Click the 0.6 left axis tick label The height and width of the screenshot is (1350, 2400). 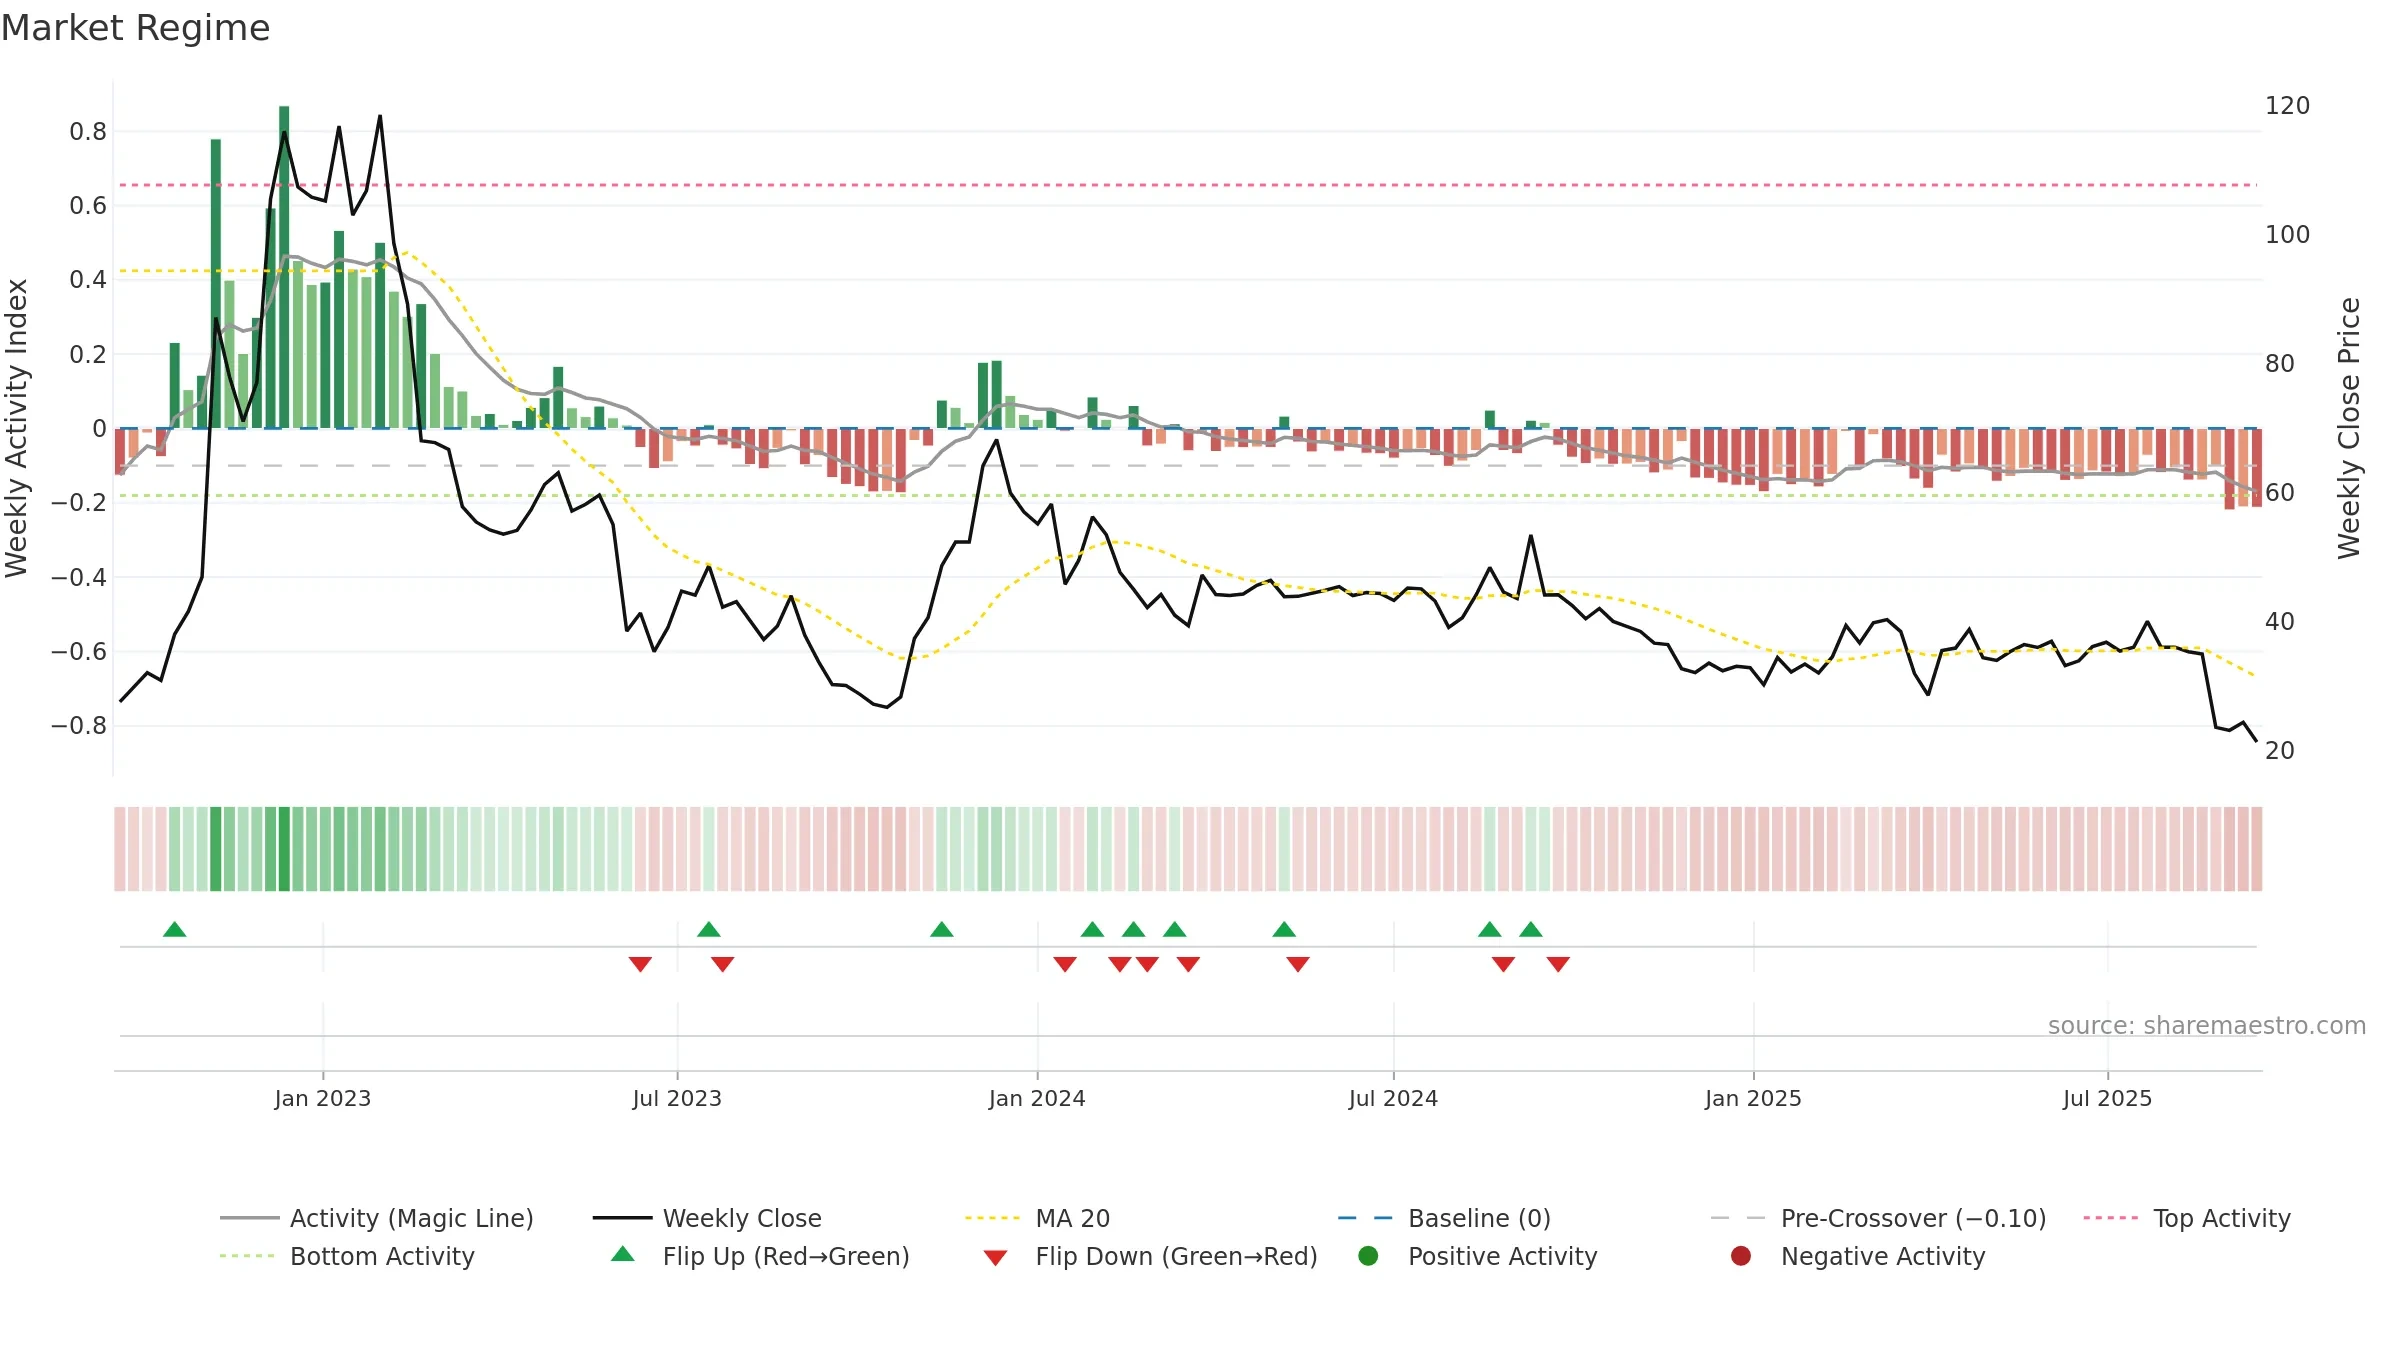[88, 206]
